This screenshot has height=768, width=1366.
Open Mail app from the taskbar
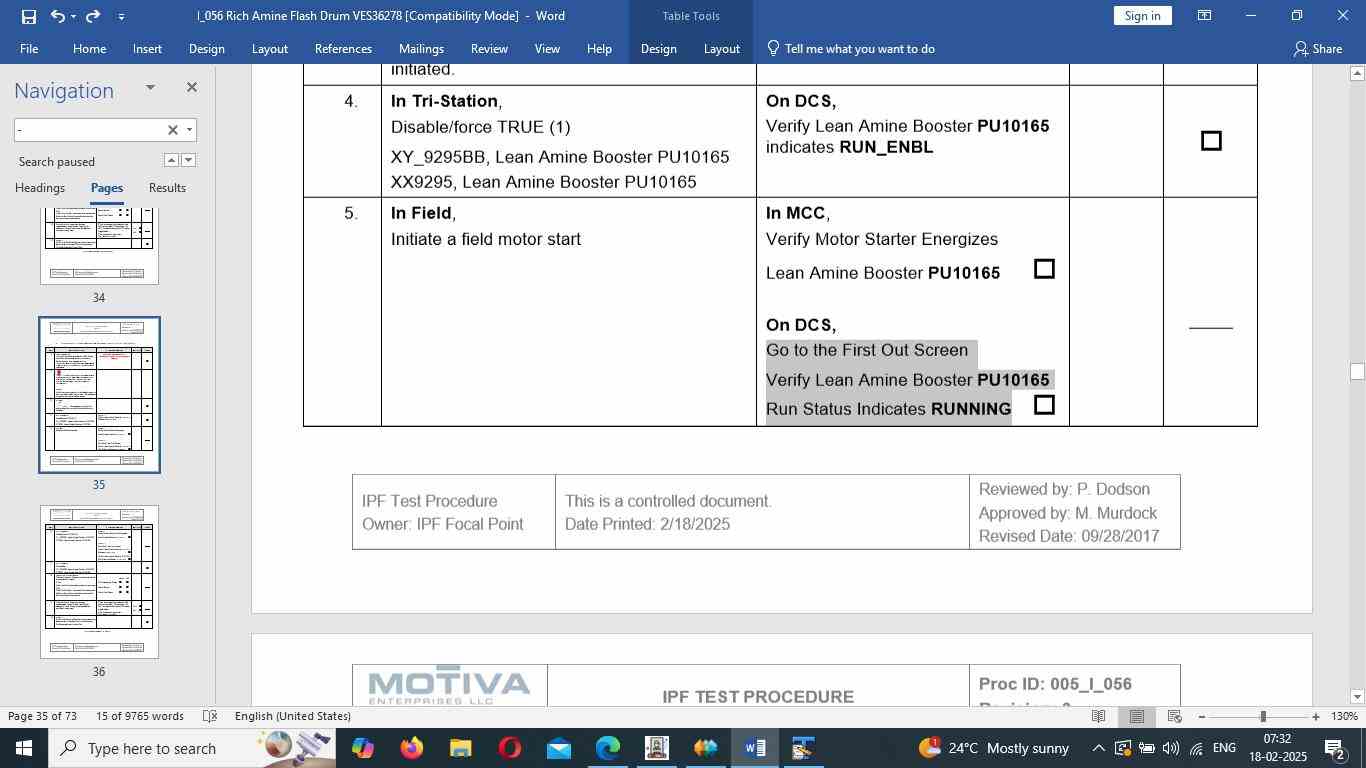click(559, 748)
